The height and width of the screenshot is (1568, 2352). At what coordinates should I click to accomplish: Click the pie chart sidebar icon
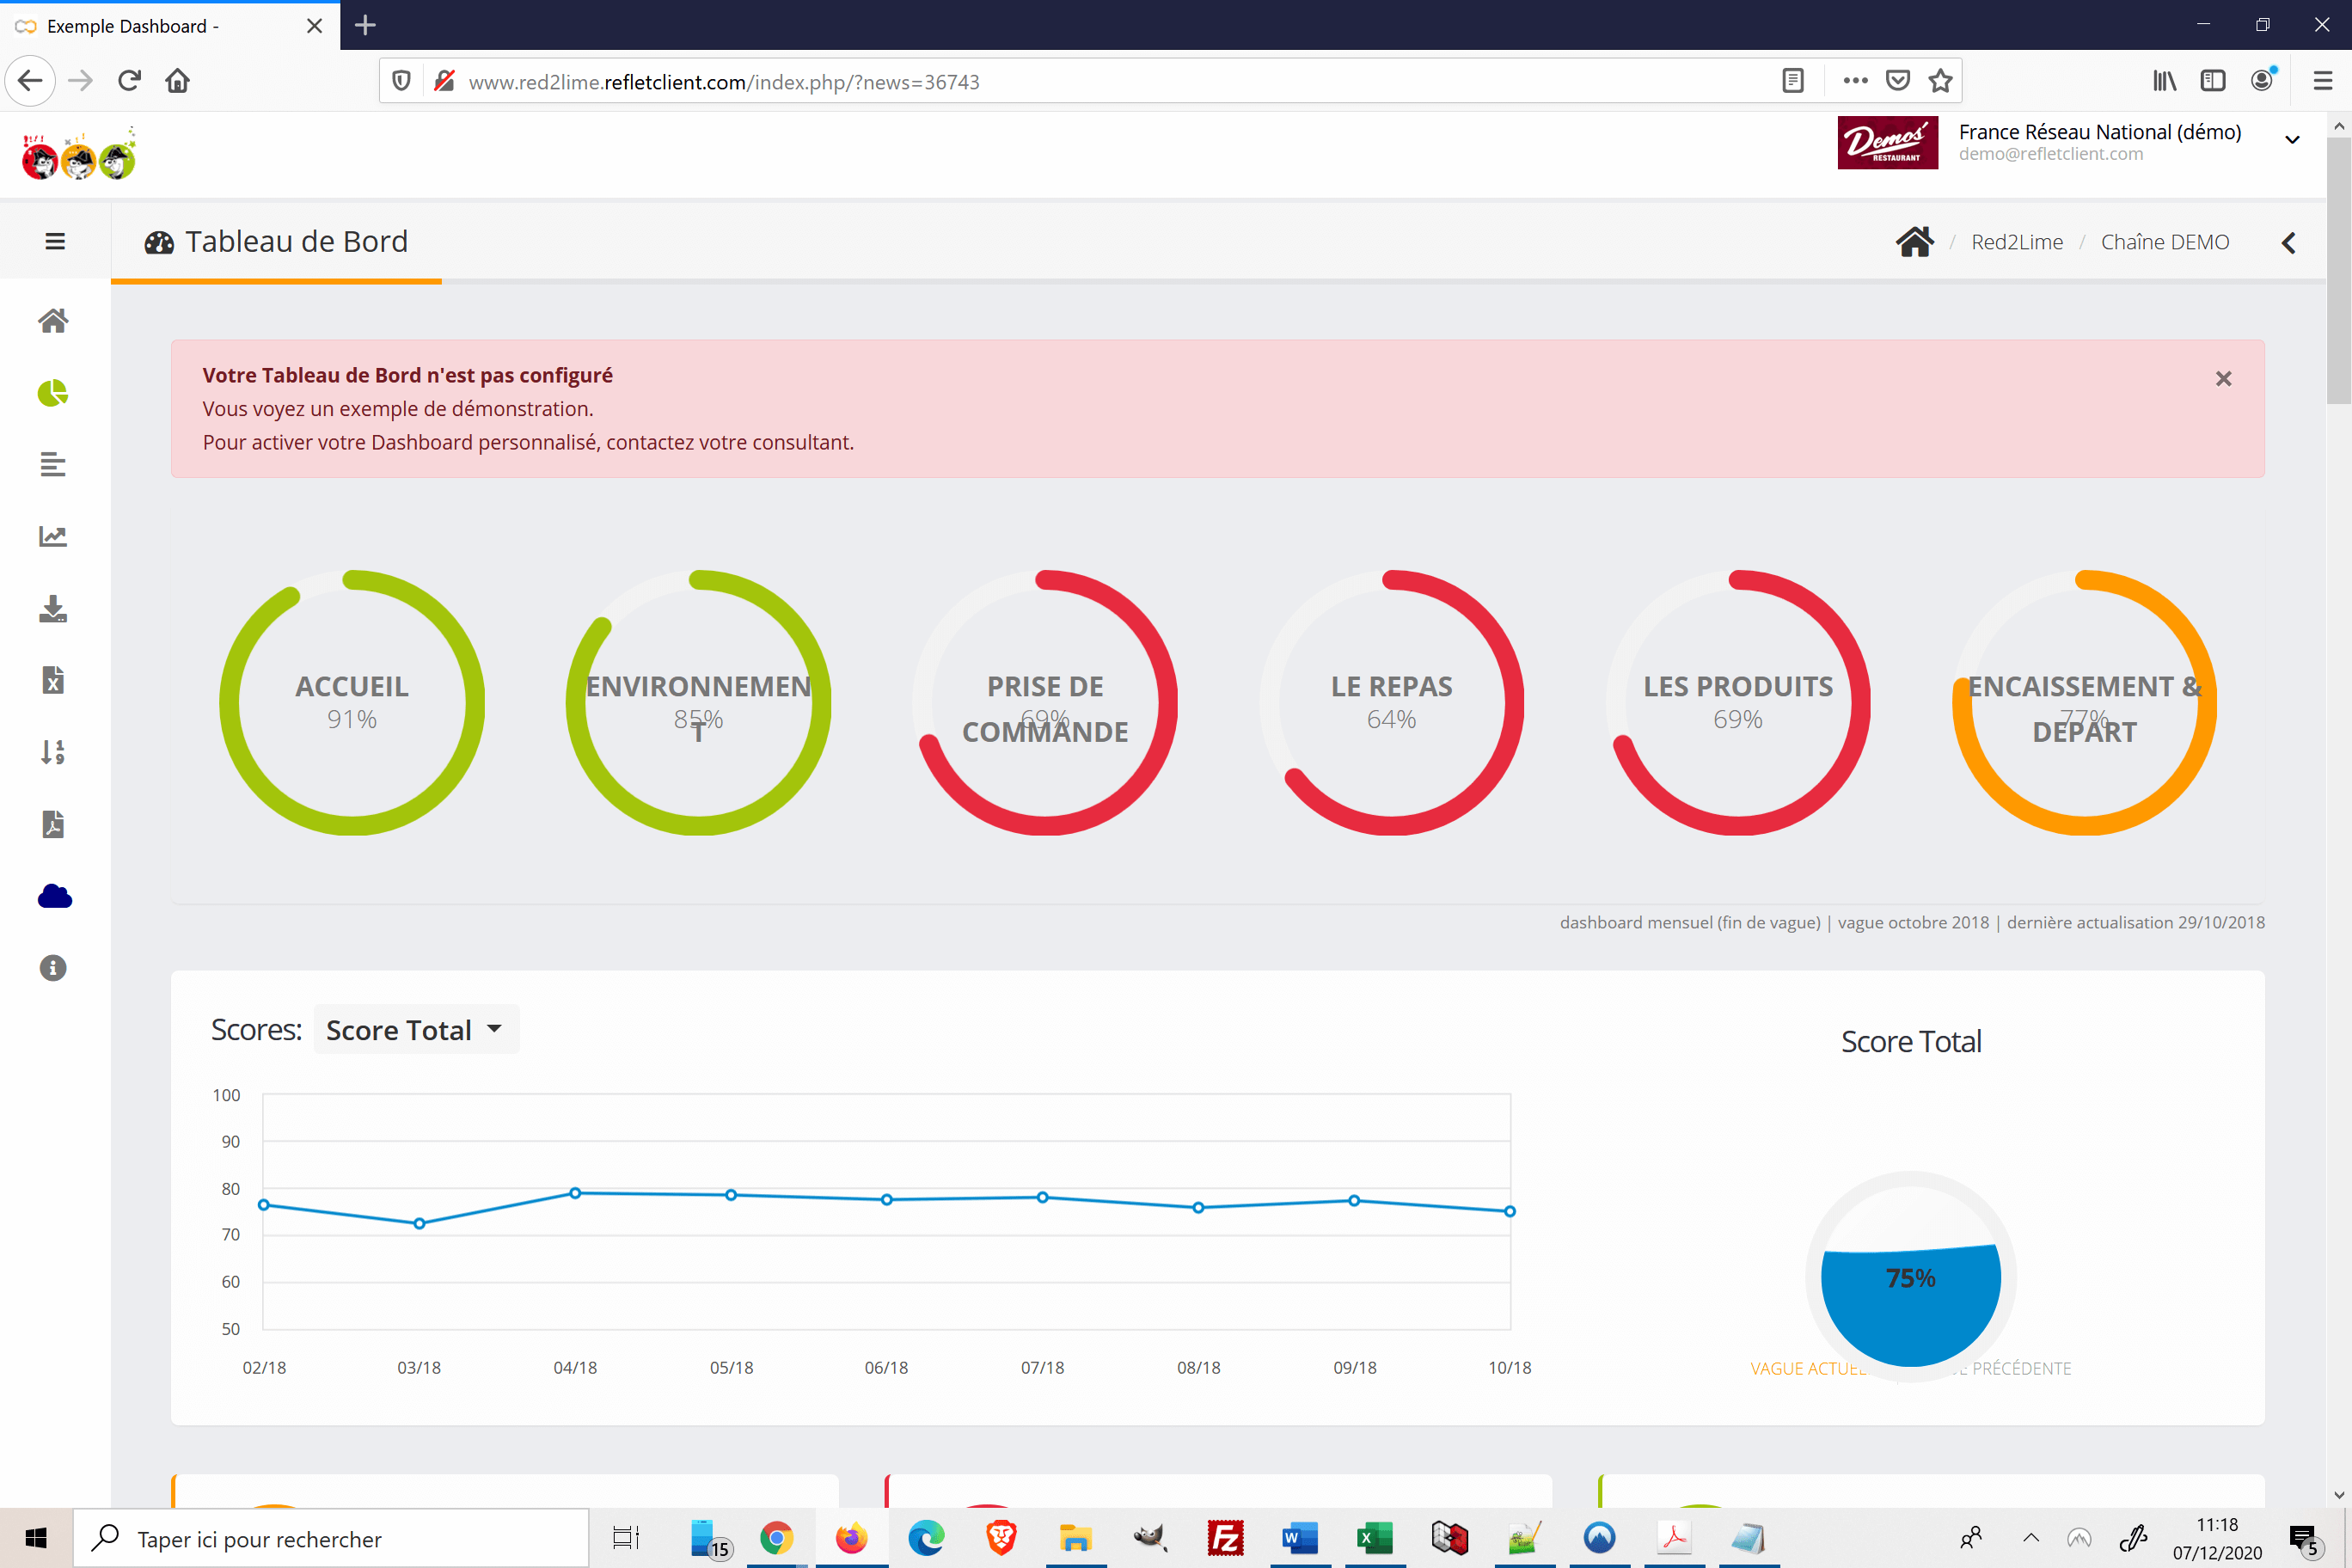coord(53,393)
